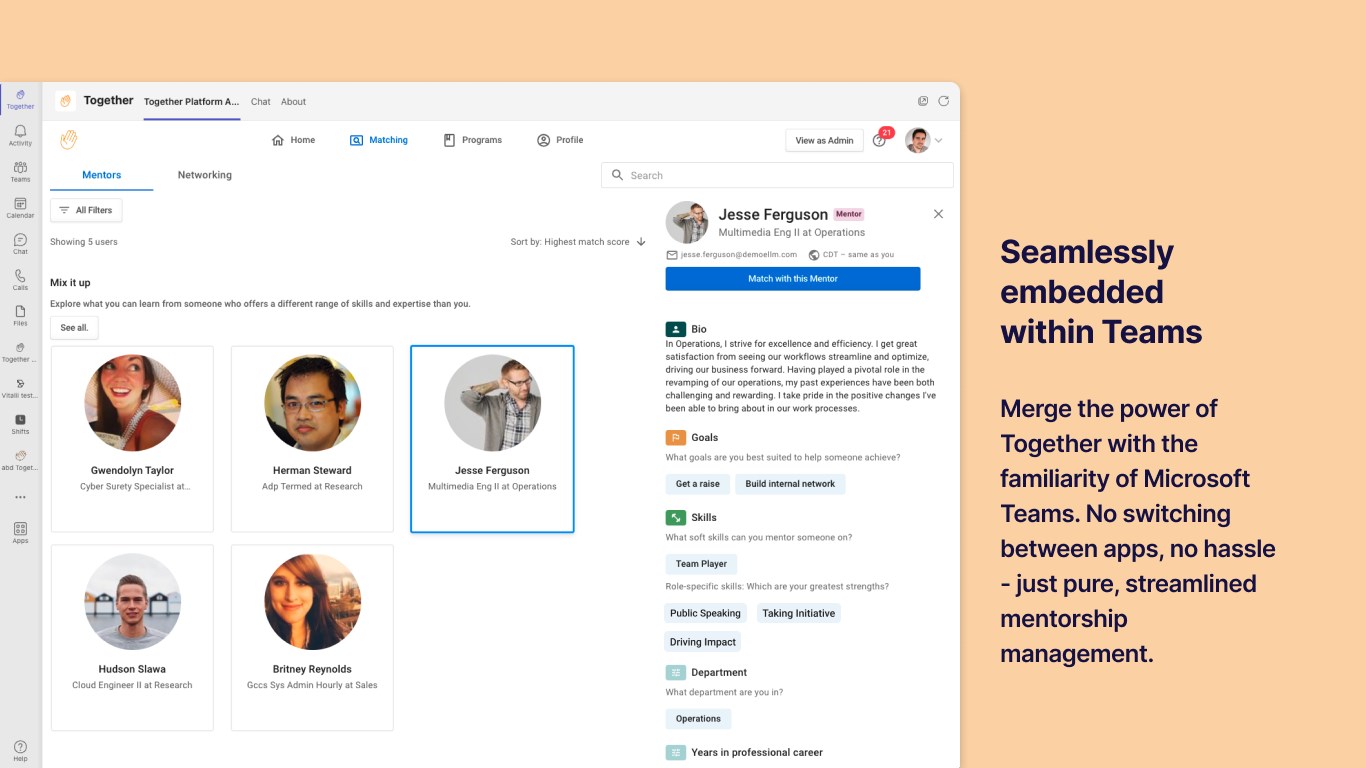Switch to Mentors tab

point(102,175)
